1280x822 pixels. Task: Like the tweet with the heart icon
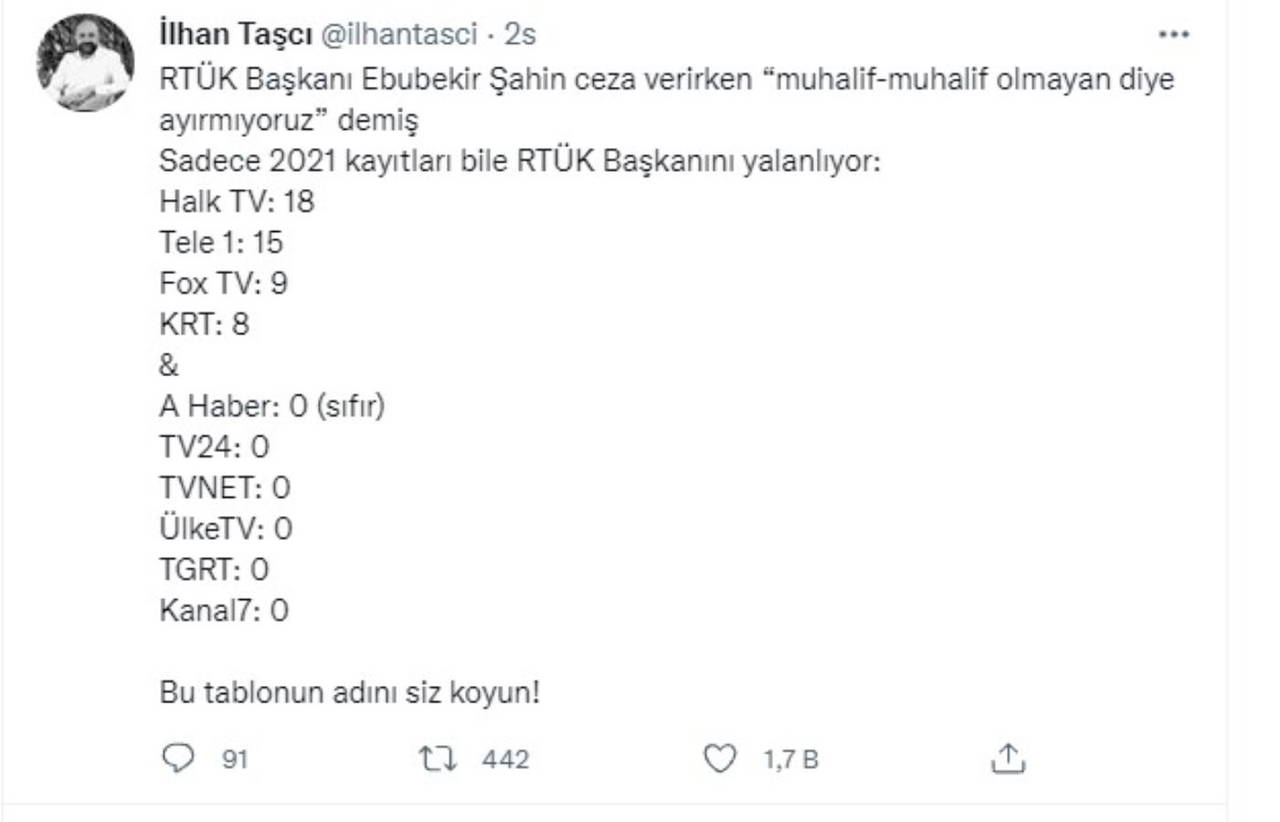coord(719,760)
